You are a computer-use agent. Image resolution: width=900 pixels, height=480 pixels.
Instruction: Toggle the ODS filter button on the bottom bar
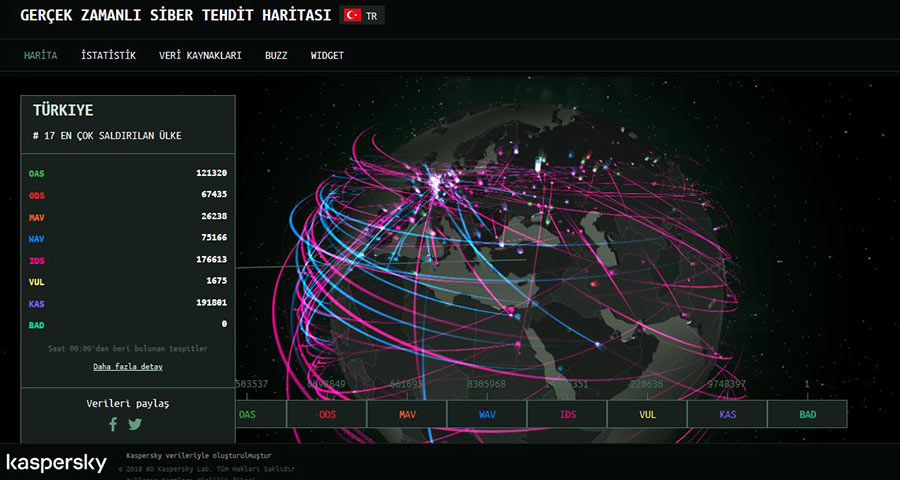[327, 414]
